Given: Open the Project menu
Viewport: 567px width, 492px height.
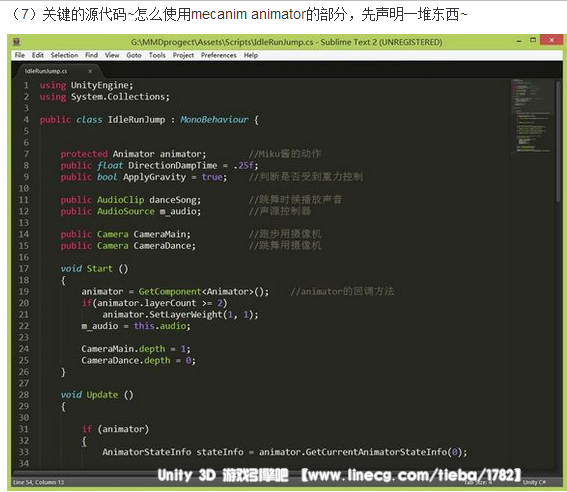Looking at the screenshot, I should (x=183, y=55).
